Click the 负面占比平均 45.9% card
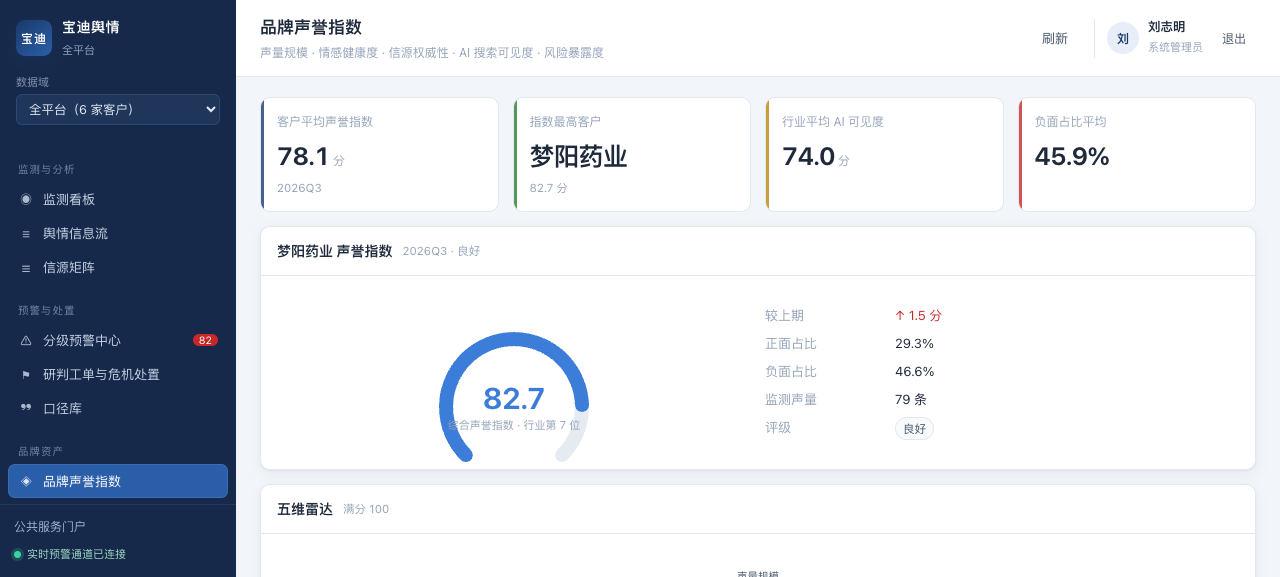Viewport: 1280px width, 577px height. (x=1137, y=154)
